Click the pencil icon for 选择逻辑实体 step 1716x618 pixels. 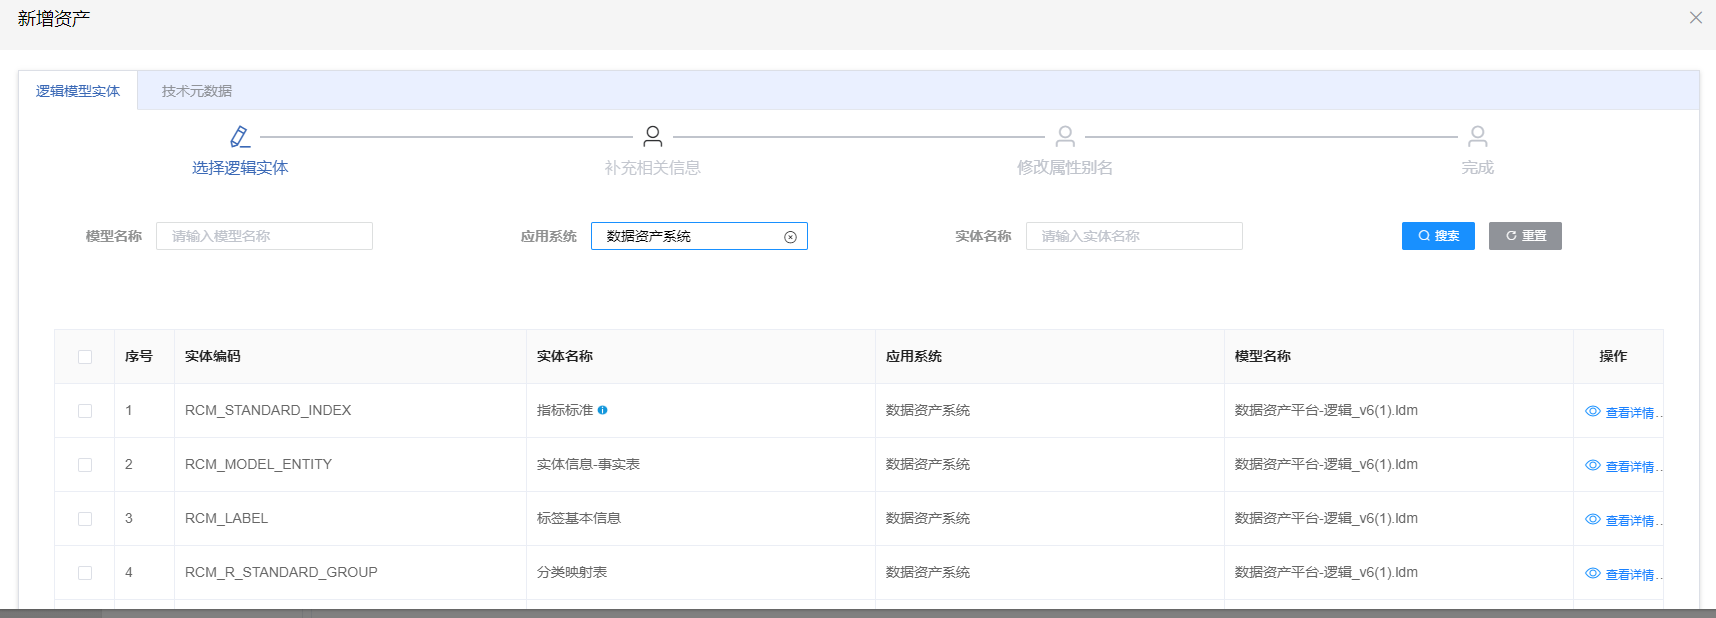pyautogui.click(x=240, y=136)
